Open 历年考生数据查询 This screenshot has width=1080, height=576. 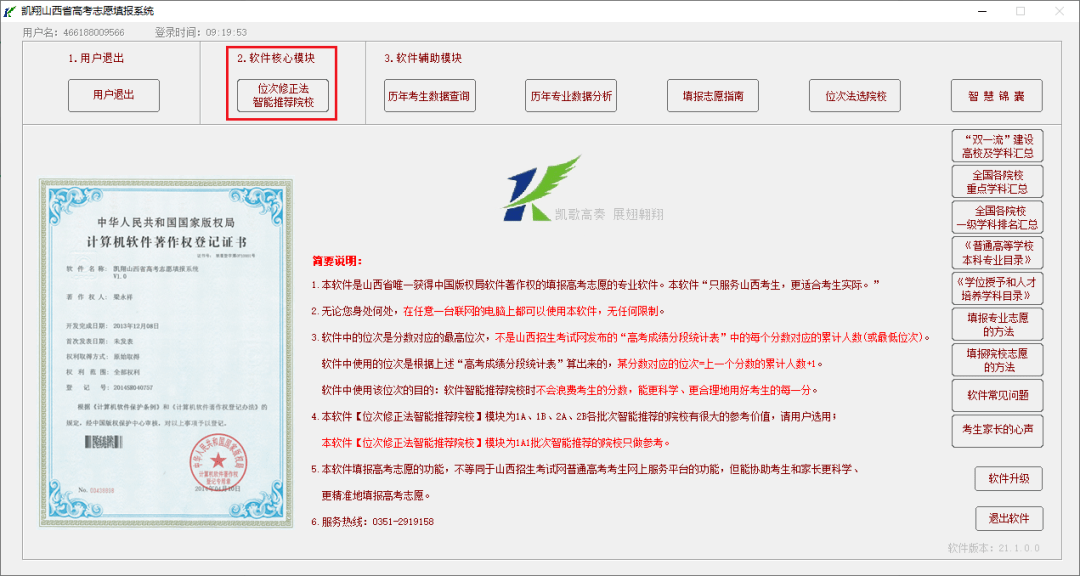click(429, 96)
